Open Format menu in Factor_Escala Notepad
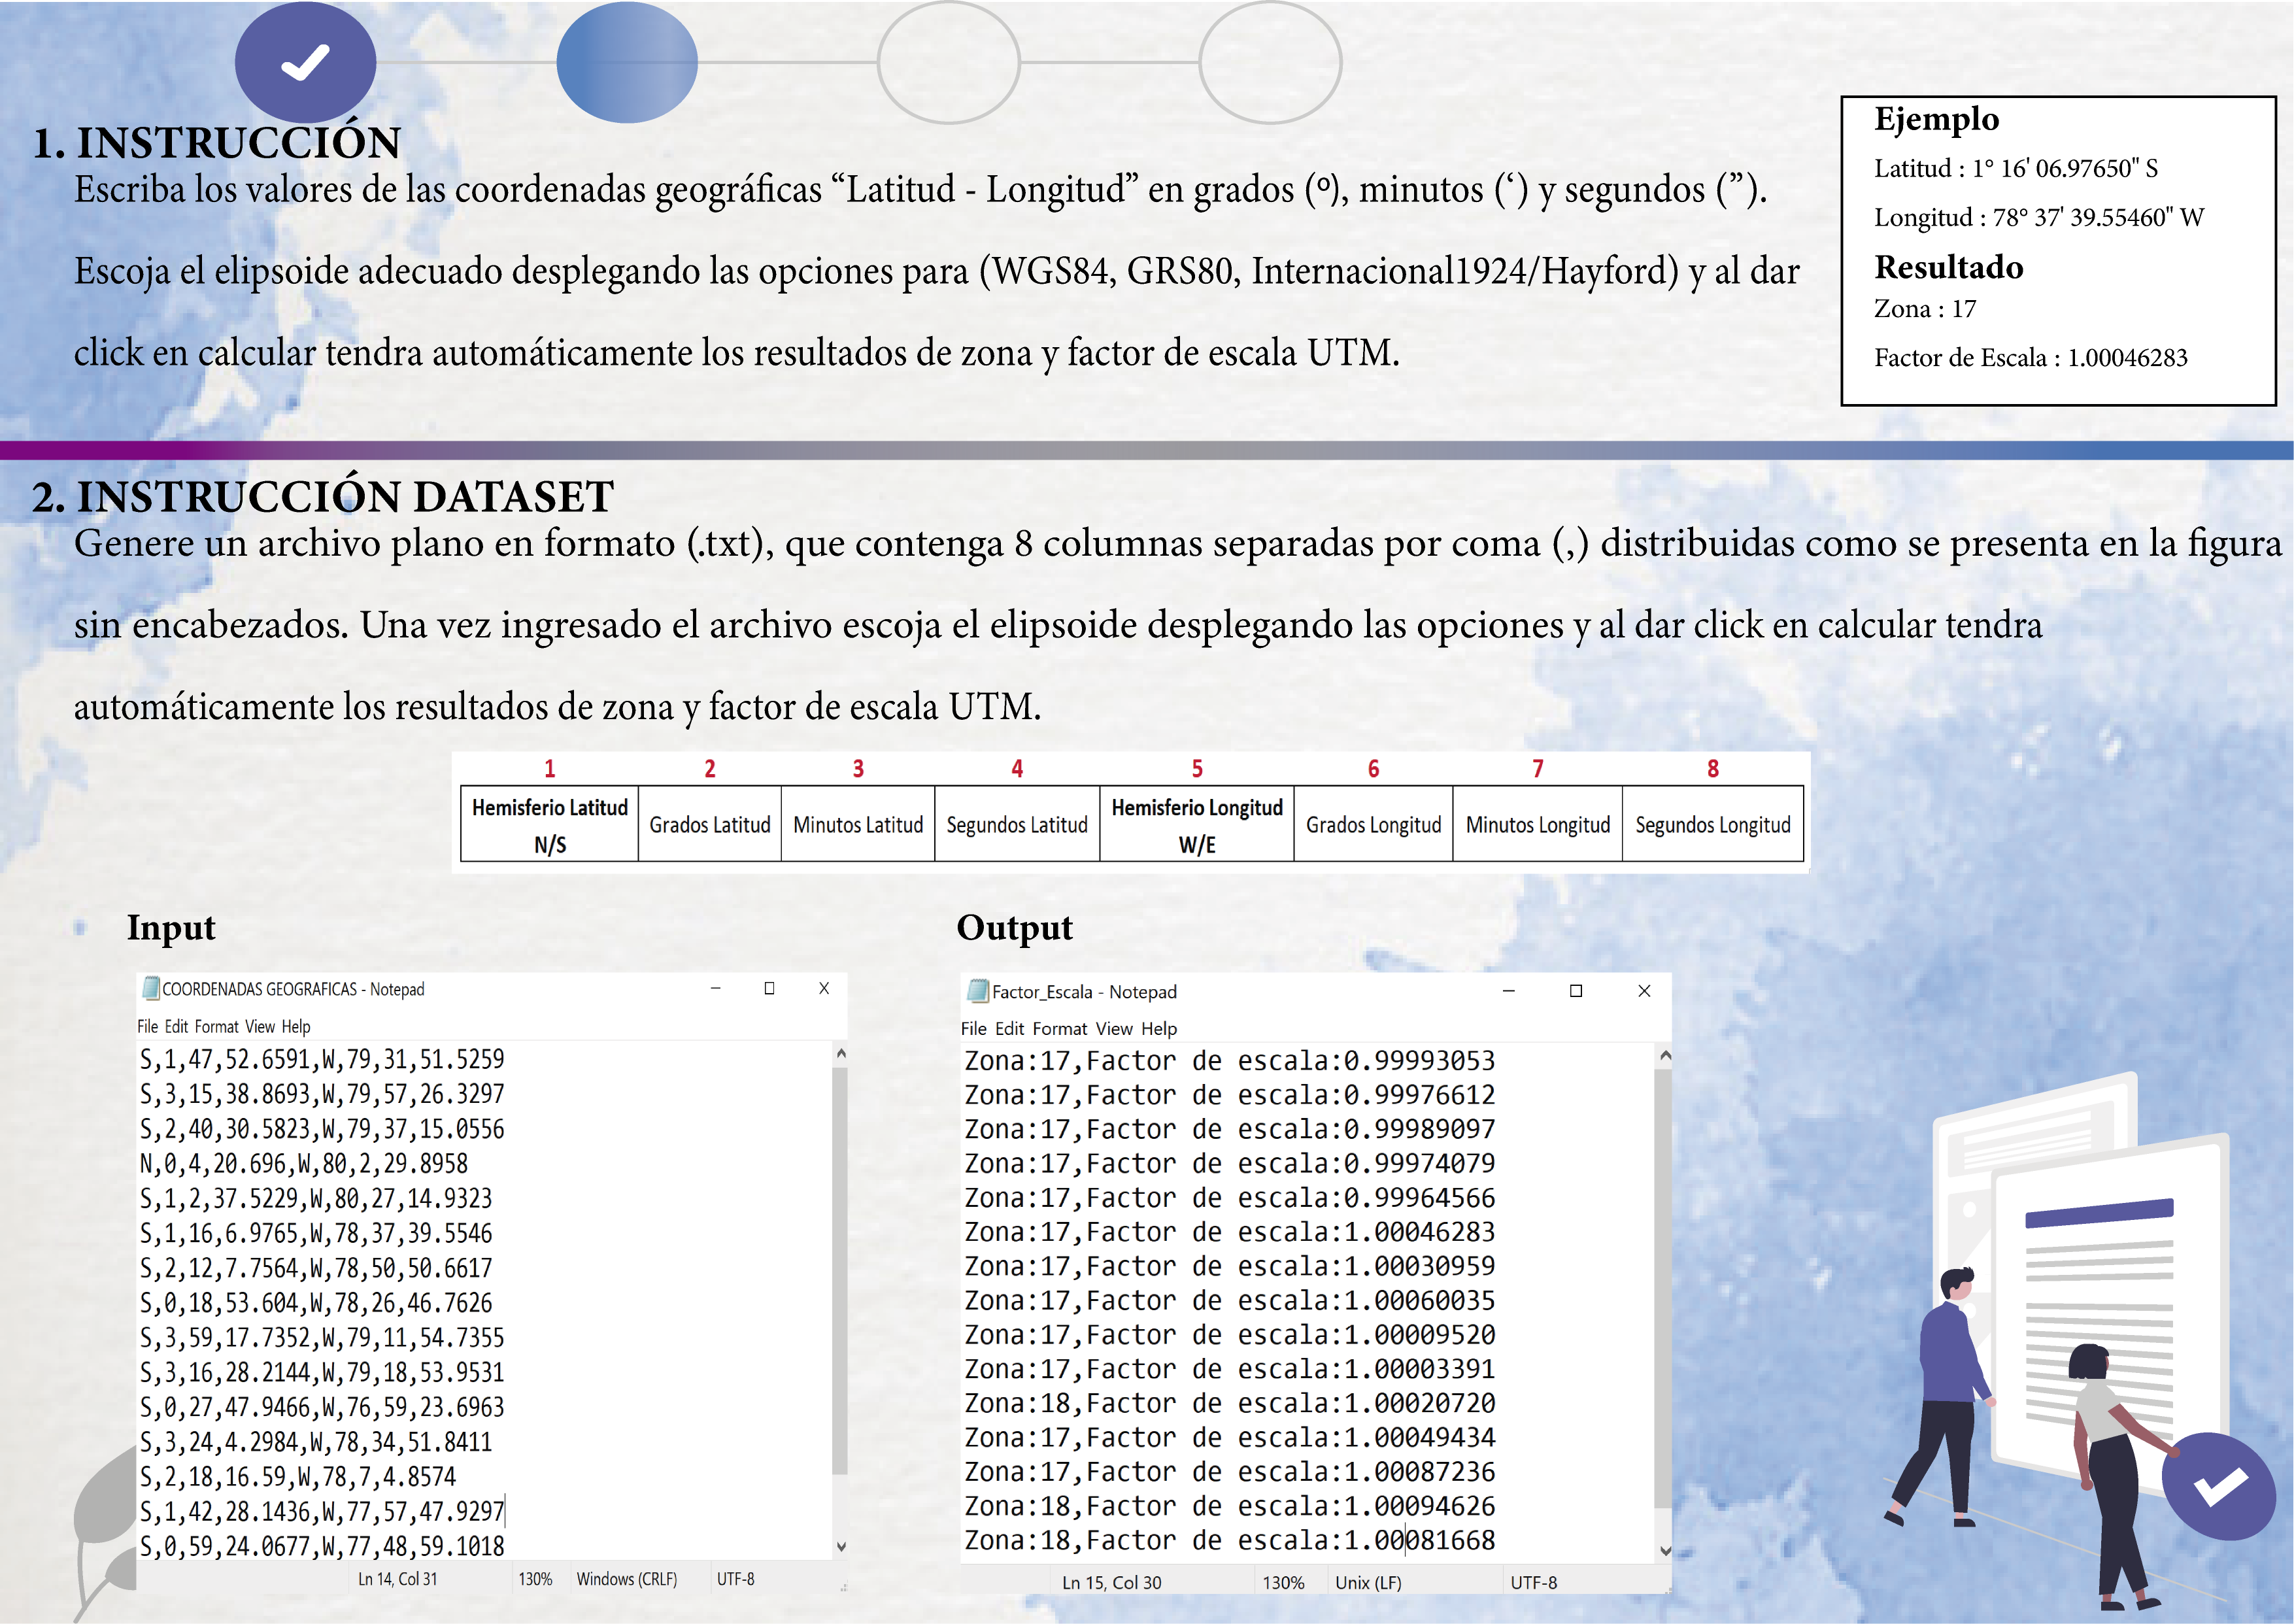This screenshot has height=1624, width=2294. [x=1059, y=1028]
